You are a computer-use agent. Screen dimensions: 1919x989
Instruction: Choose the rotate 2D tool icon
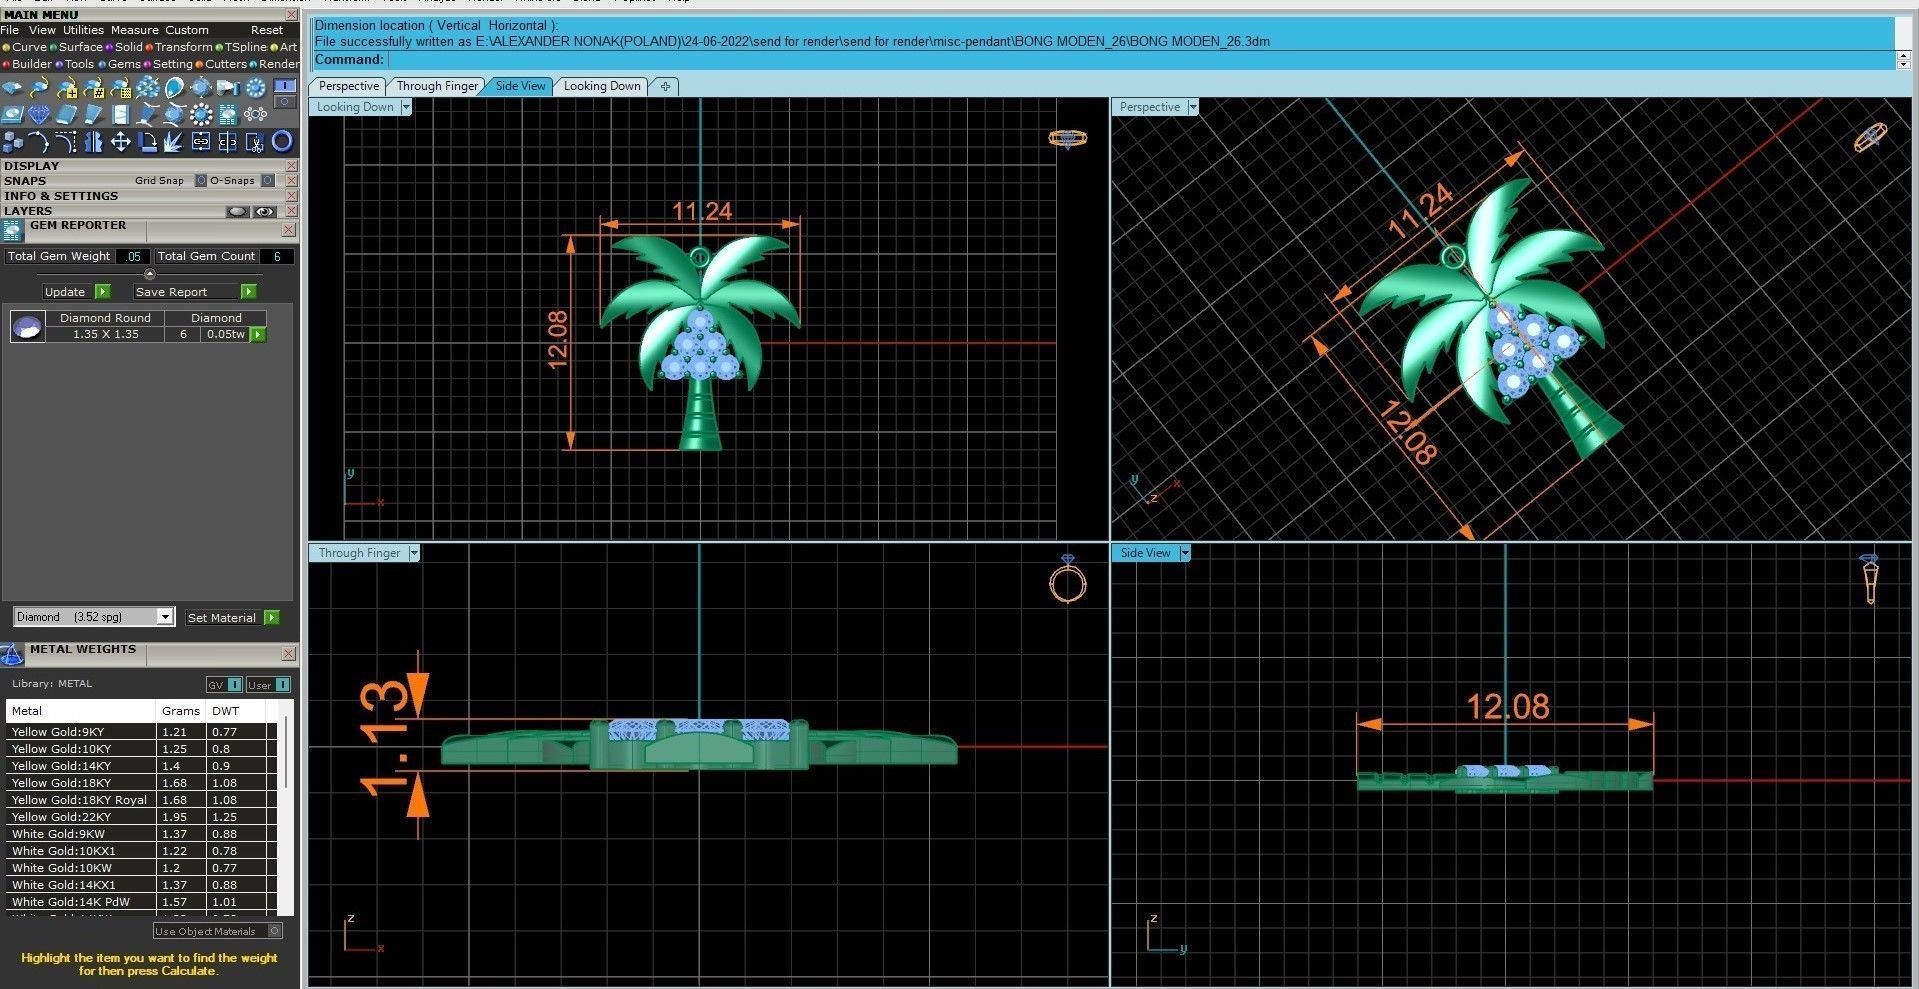148,142
